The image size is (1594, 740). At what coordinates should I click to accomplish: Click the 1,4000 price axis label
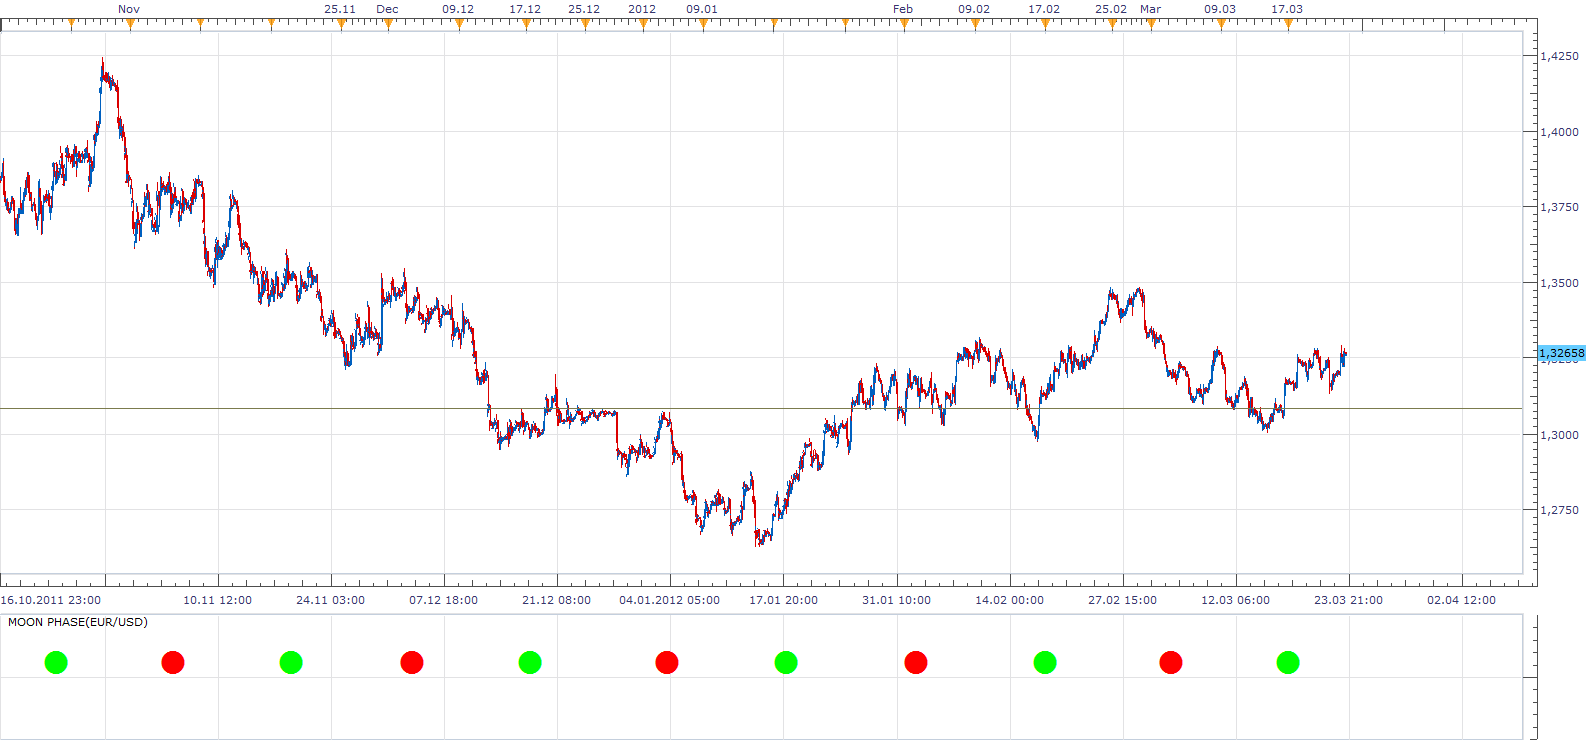pyautogui.click(x=1560, y=132)
